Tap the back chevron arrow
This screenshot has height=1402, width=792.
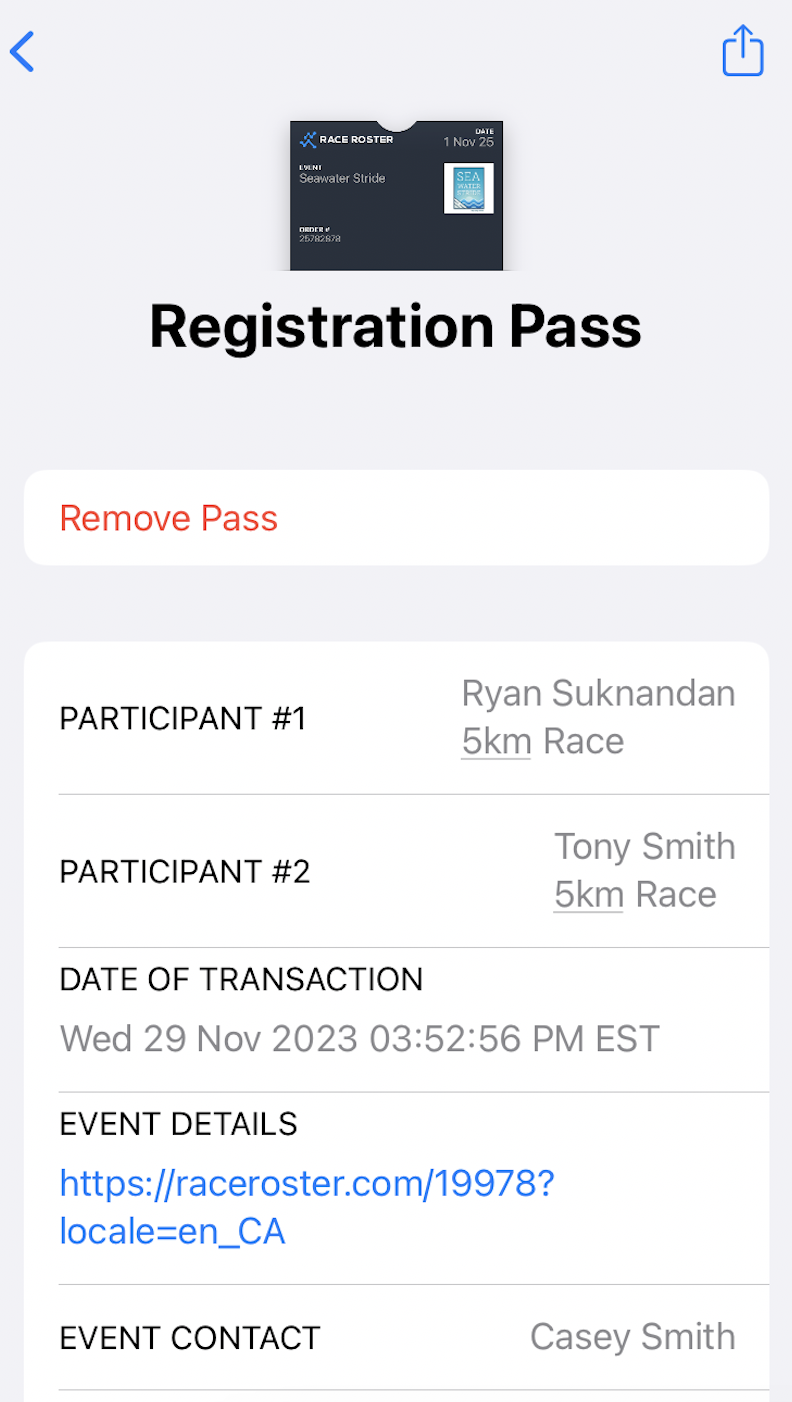(22, 52)
